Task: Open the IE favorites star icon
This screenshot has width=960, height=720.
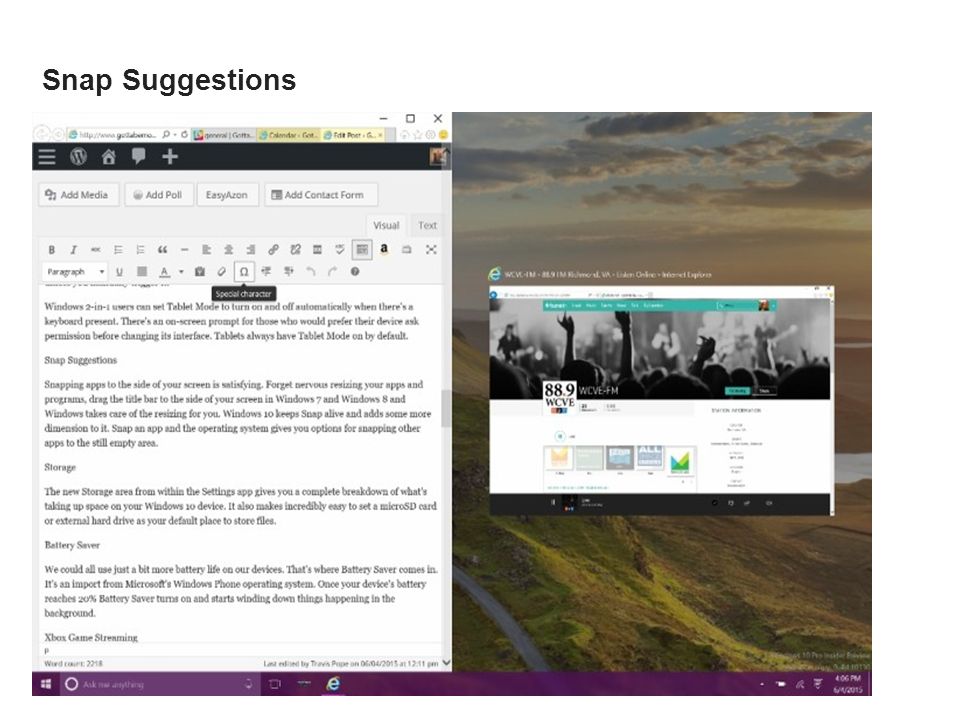Action: tap(418, 135)
